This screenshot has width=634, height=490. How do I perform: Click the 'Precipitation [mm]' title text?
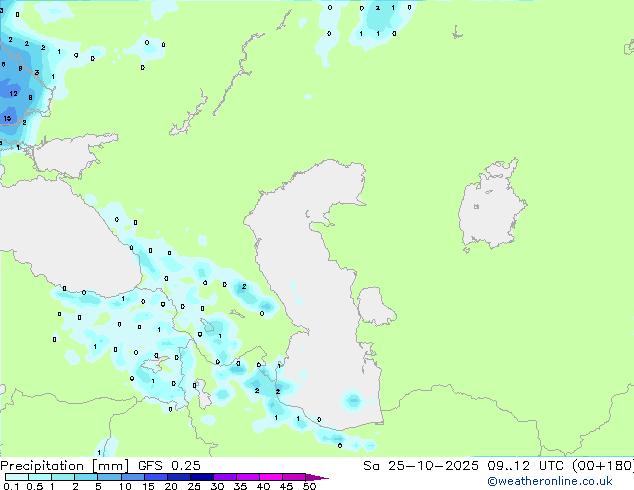[x=64, y=466]
